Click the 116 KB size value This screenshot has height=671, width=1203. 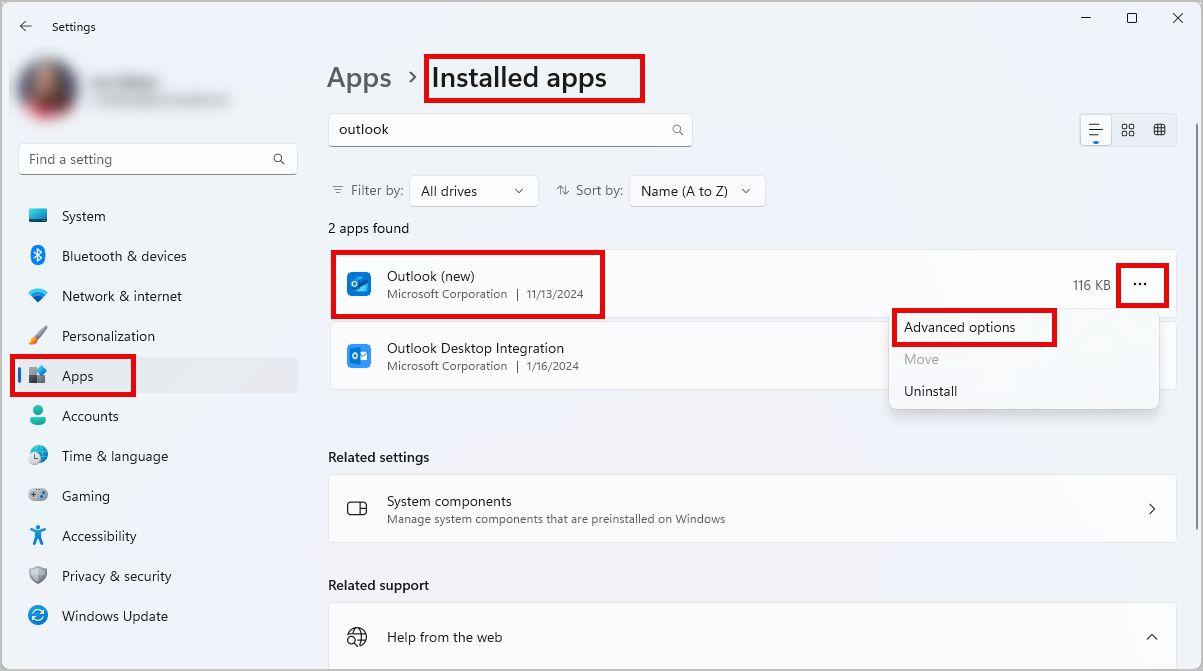coord(1091,285)
